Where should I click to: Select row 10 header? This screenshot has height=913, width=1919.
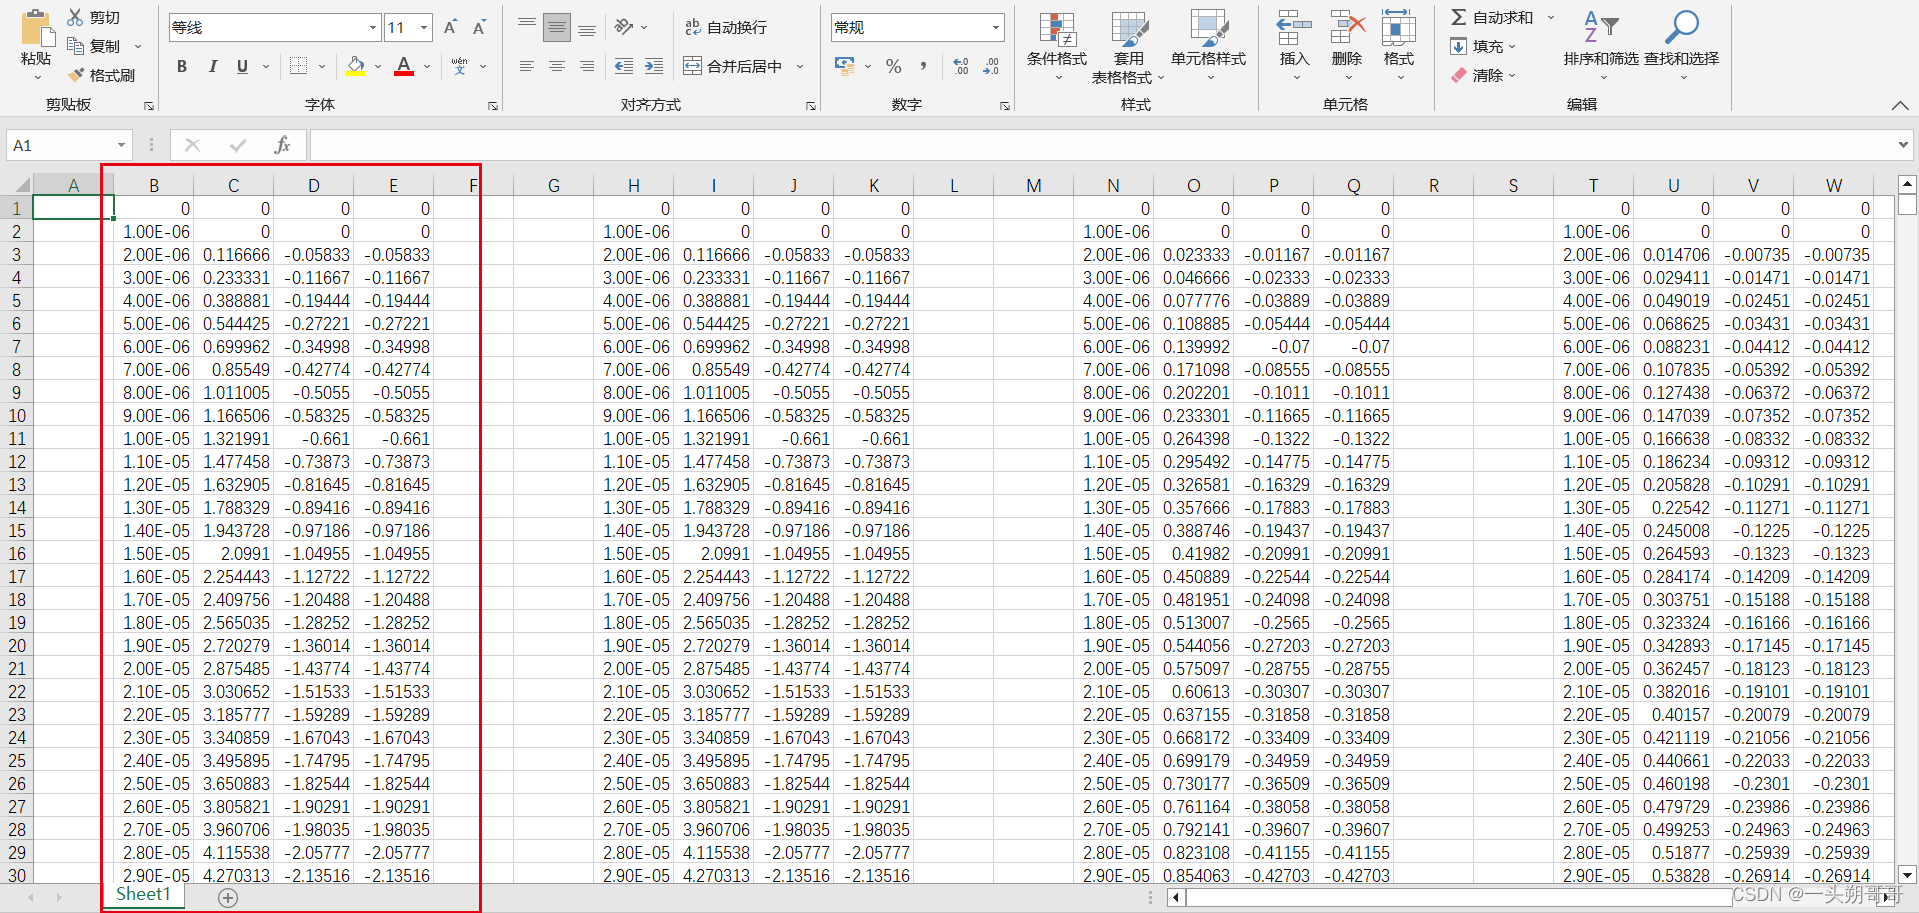tap(17, 415)
